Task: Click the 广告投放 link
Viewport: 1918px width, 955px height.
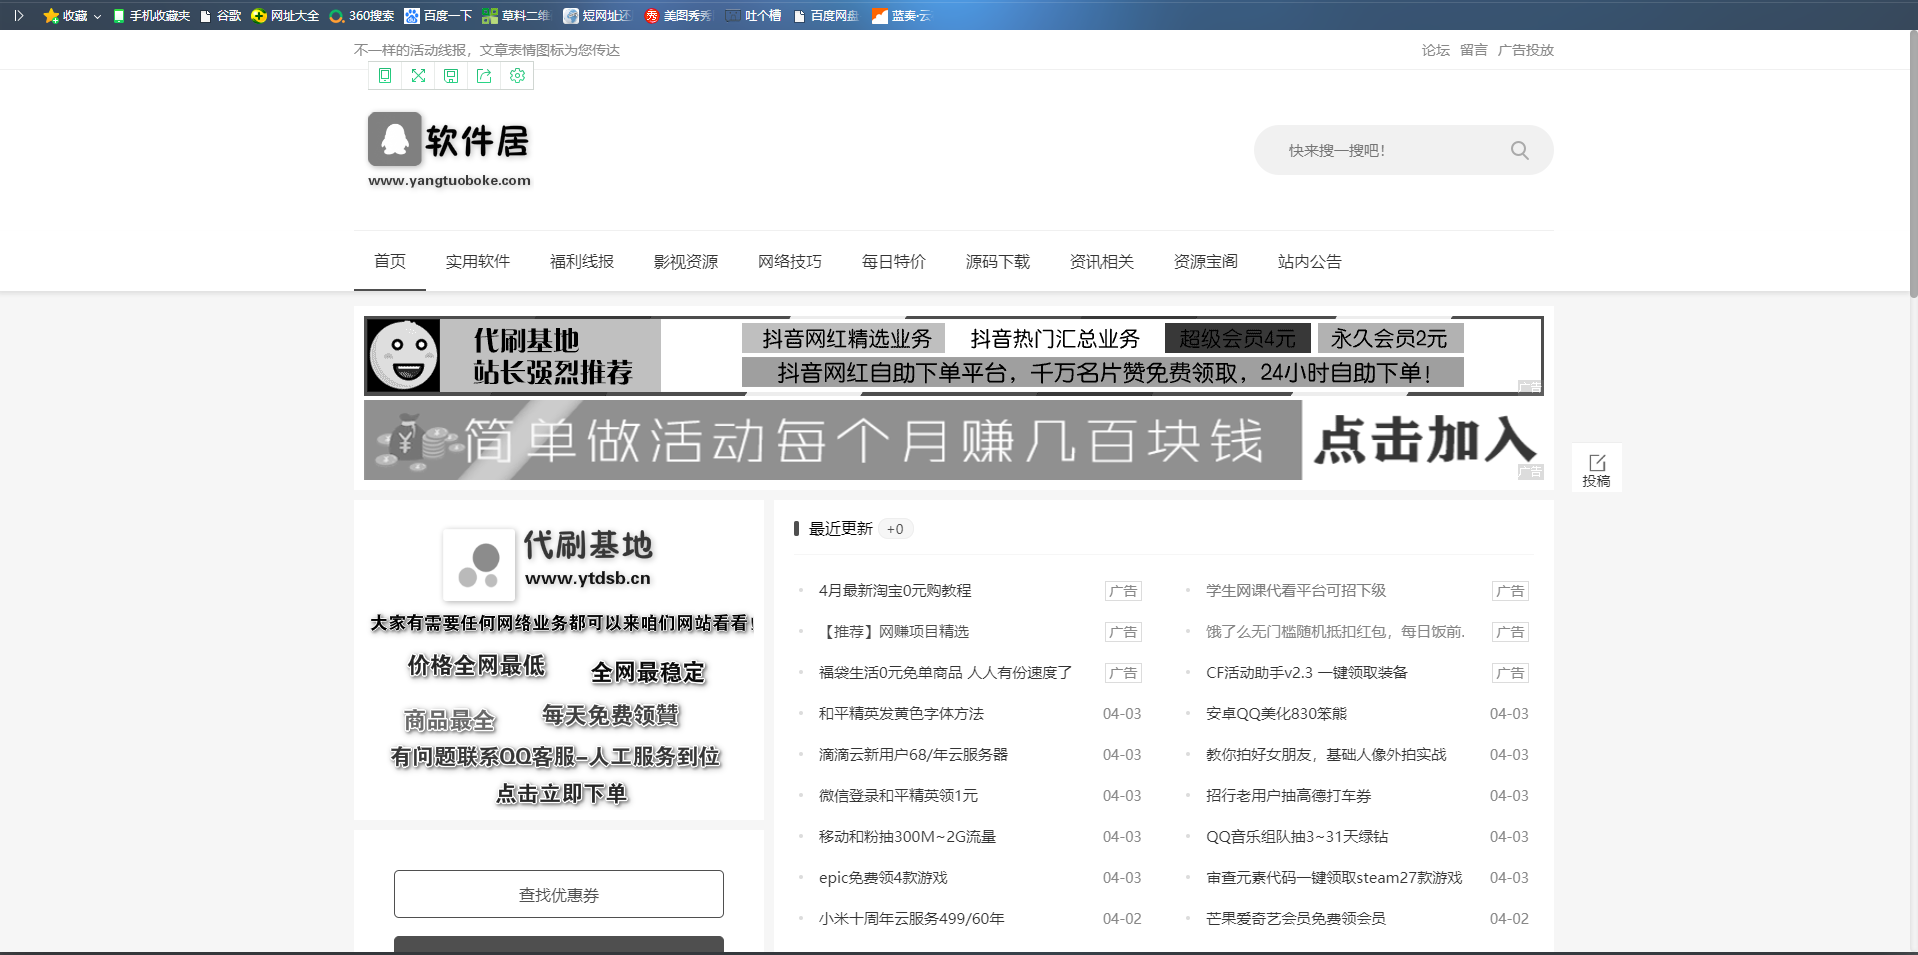Action: click(x=1526, y=50)
